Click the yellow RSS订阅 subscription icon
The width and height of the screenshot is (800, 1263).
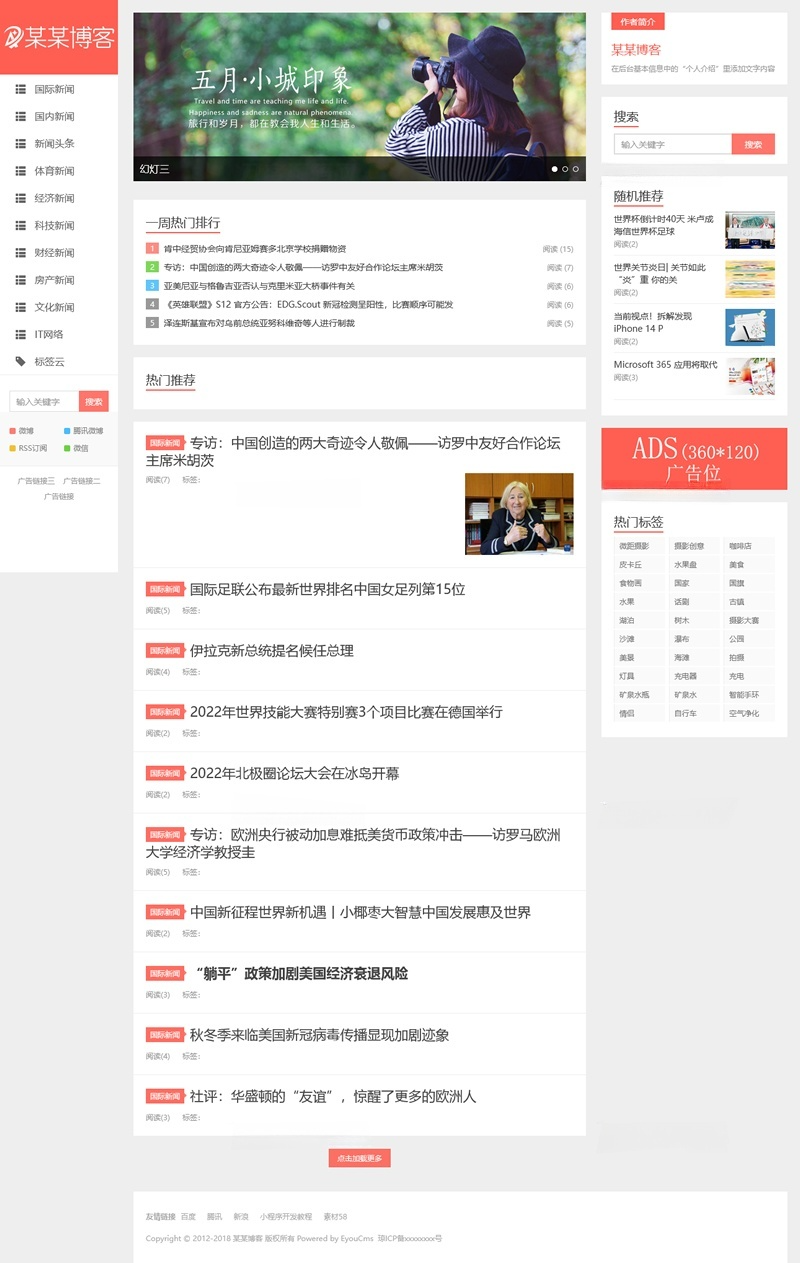click(12, 448)
